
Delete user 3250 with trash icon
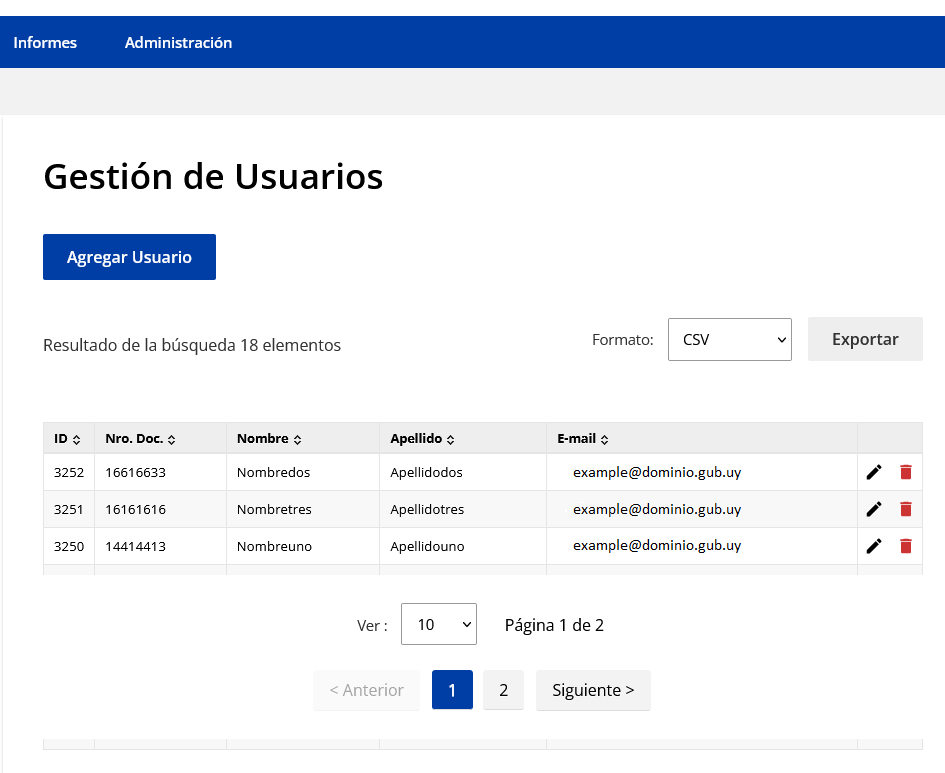905,546
